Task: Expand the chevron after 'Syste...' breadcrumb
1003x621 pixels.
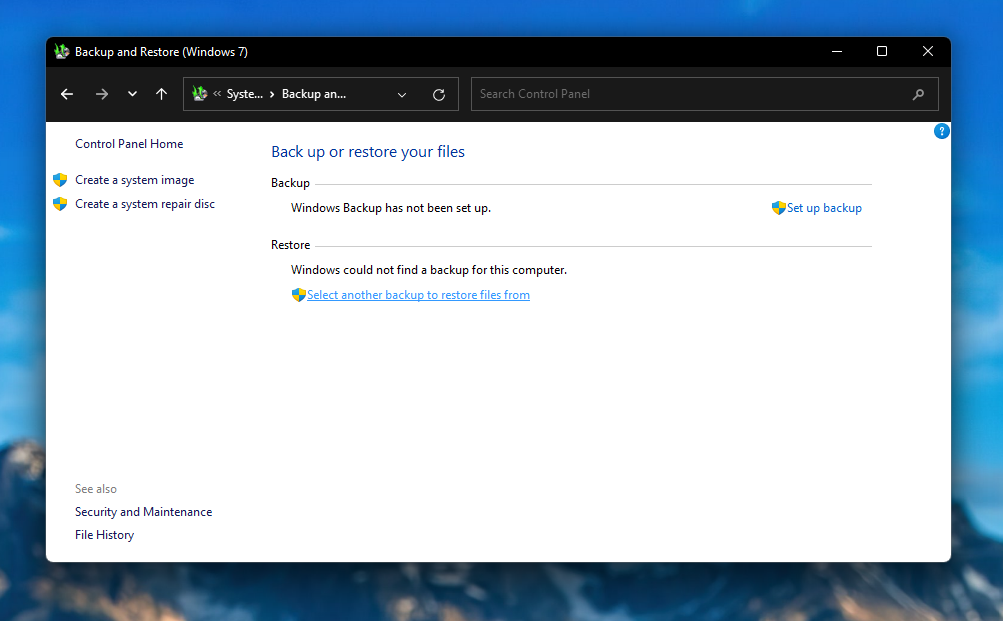Action: (272, 94)
